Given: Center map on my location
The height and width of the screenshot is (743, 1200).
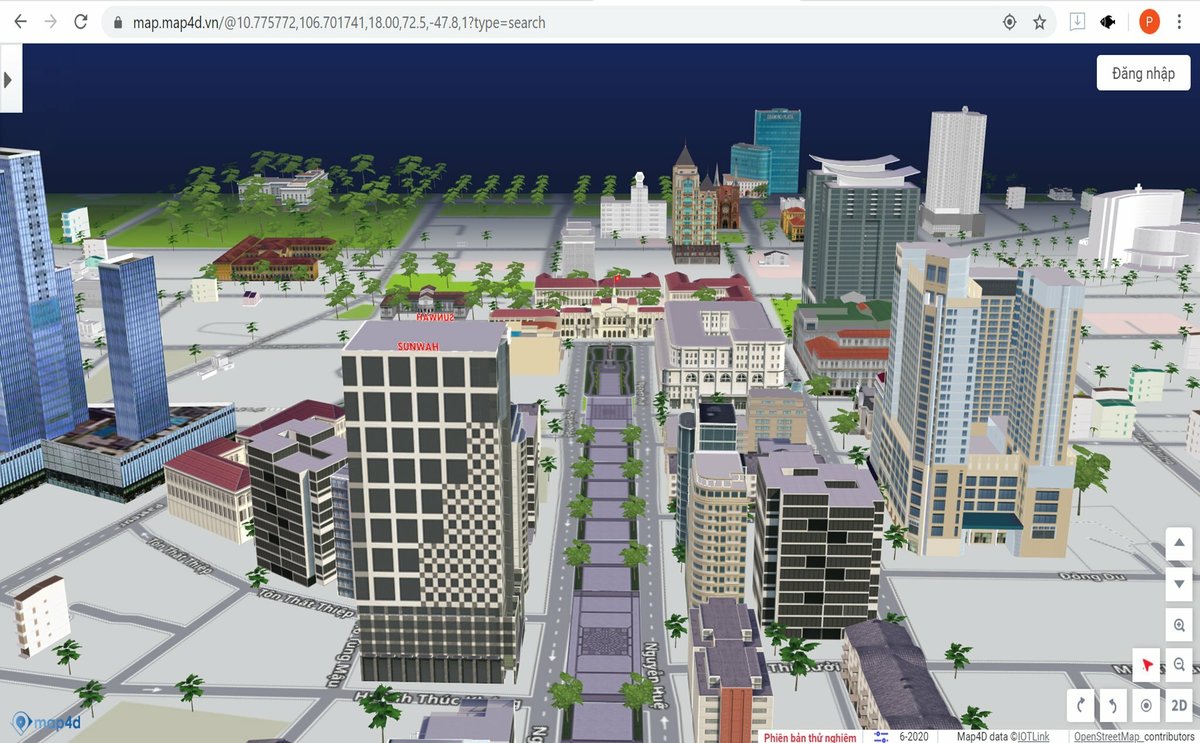Looking at the screenshot, I should 1146,705.
